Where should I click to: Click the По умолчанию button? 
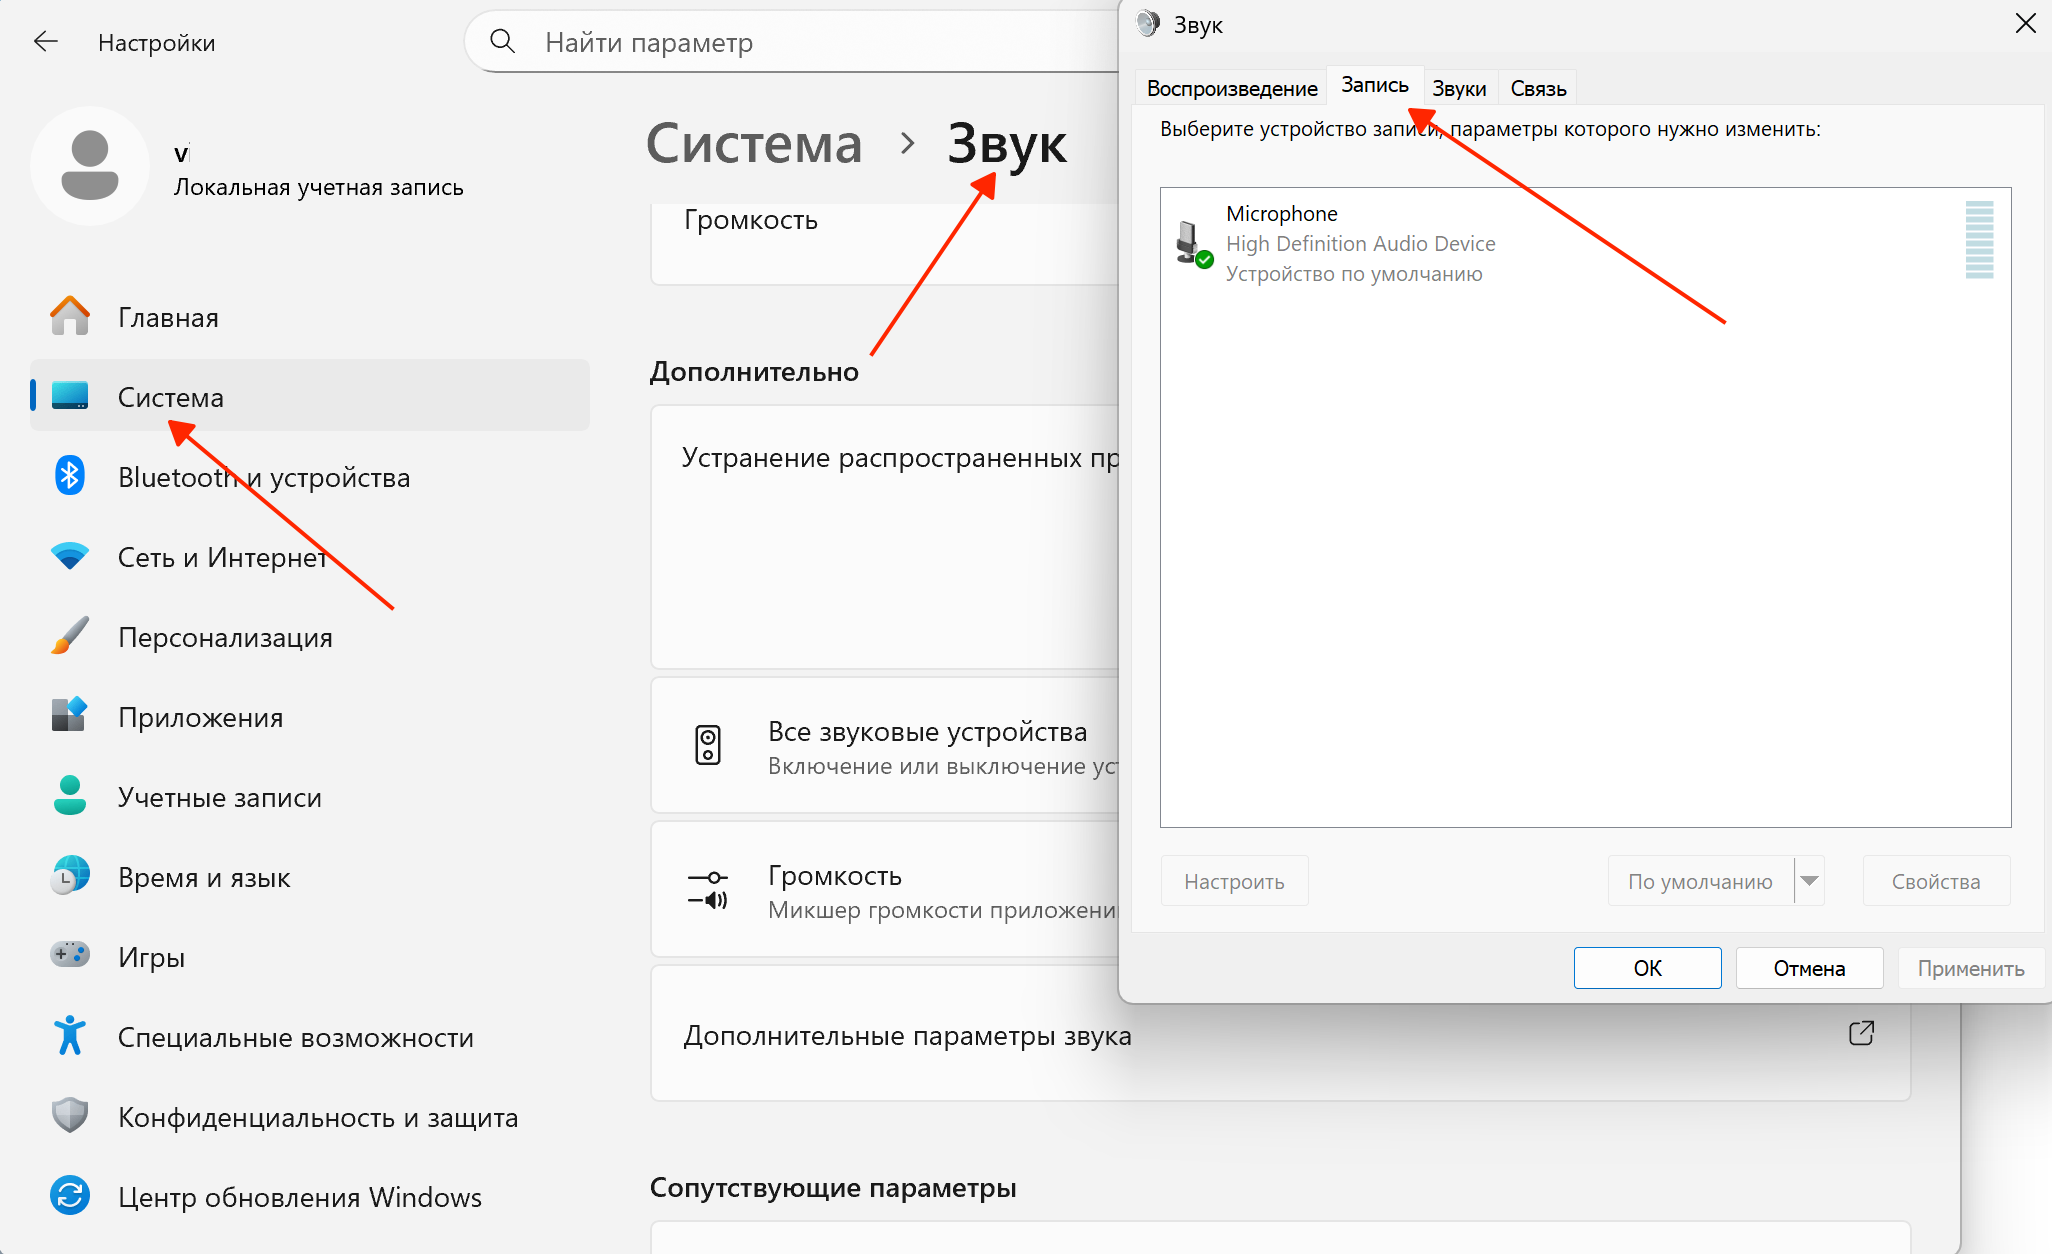tap(1700, 881)
